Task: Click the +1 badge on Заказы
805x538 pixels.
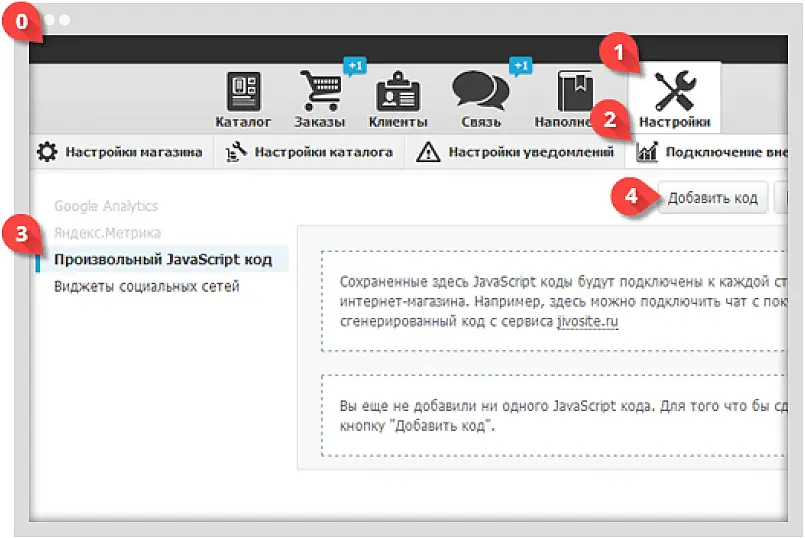Action: coord(354,66)
